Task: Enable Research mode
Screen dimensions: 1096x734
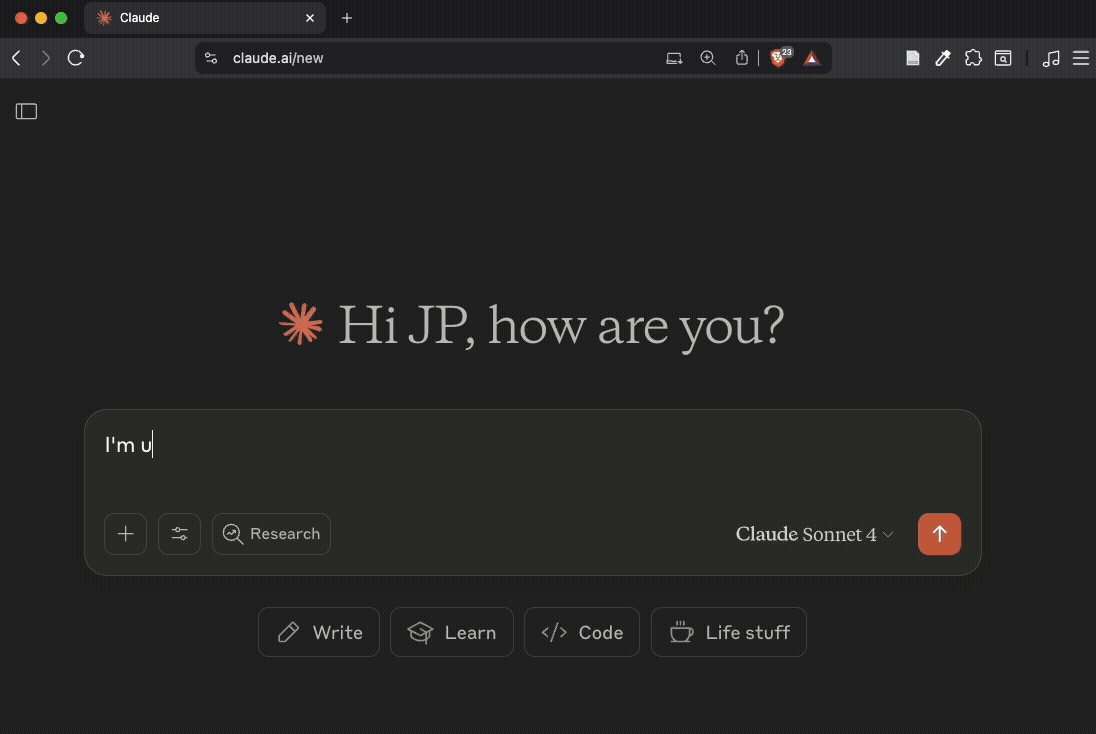Action: pos(271,534)
